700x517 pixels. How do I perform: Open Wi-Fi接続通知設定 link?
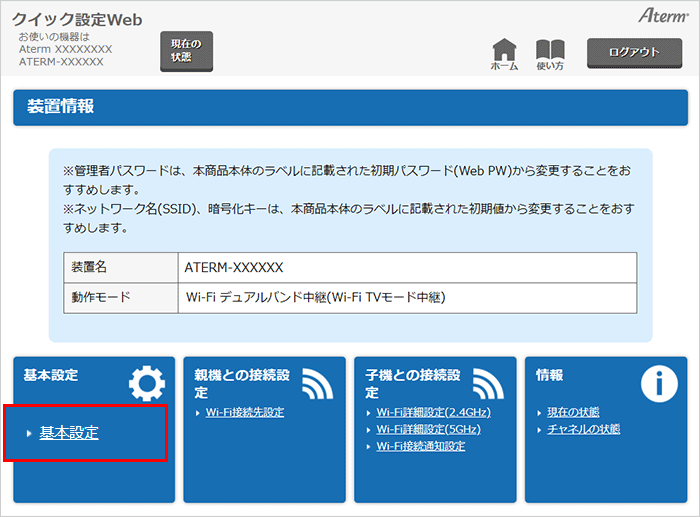point(420,446)
